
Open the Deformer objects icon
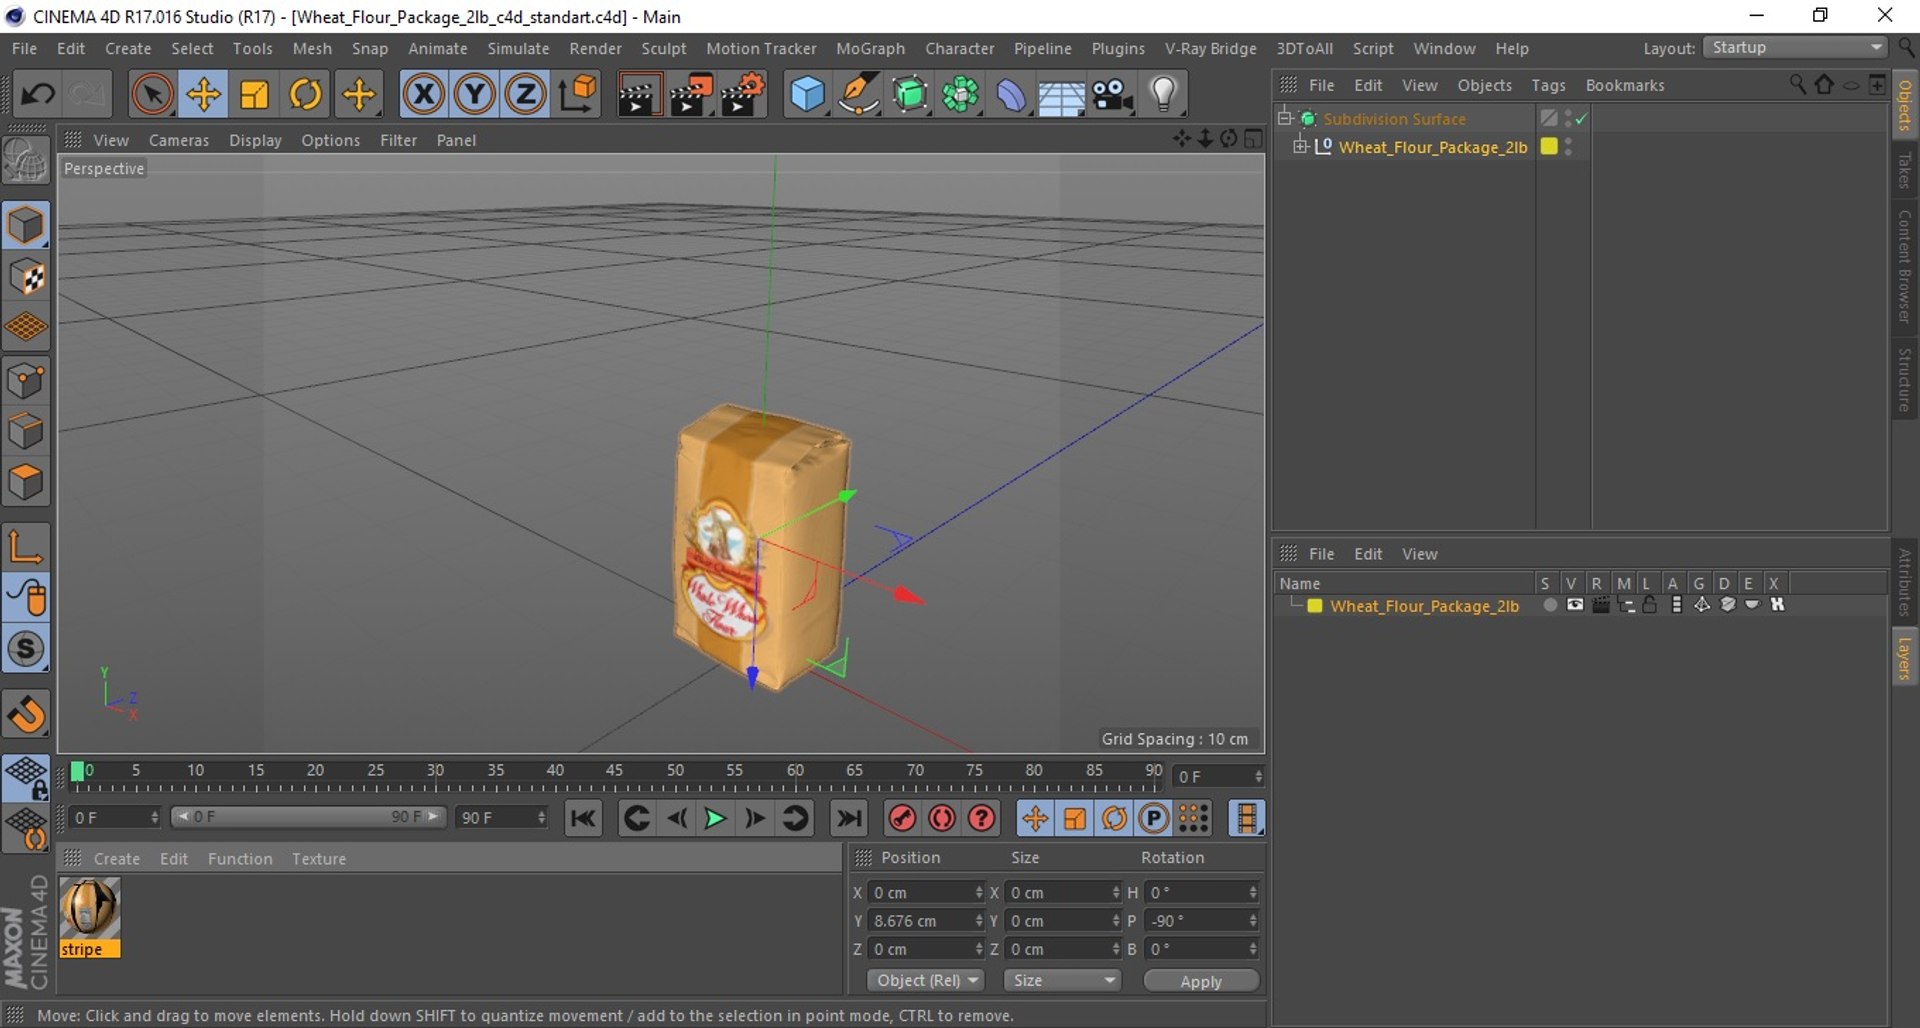pyautogui.click(x=1011, y=94)
